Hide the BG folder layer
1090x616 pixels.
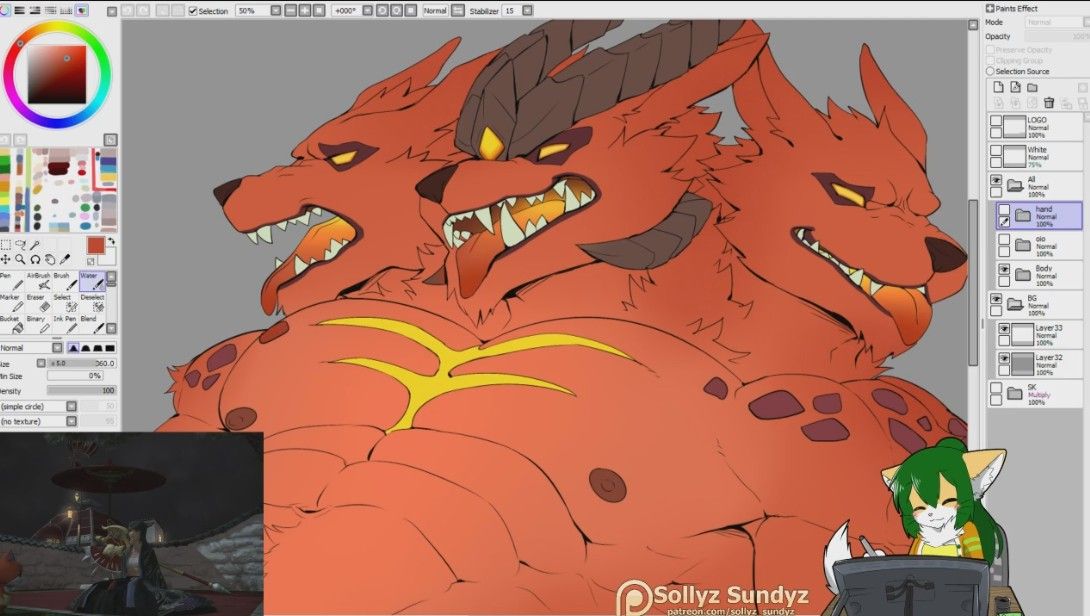[x=996, y=299]
